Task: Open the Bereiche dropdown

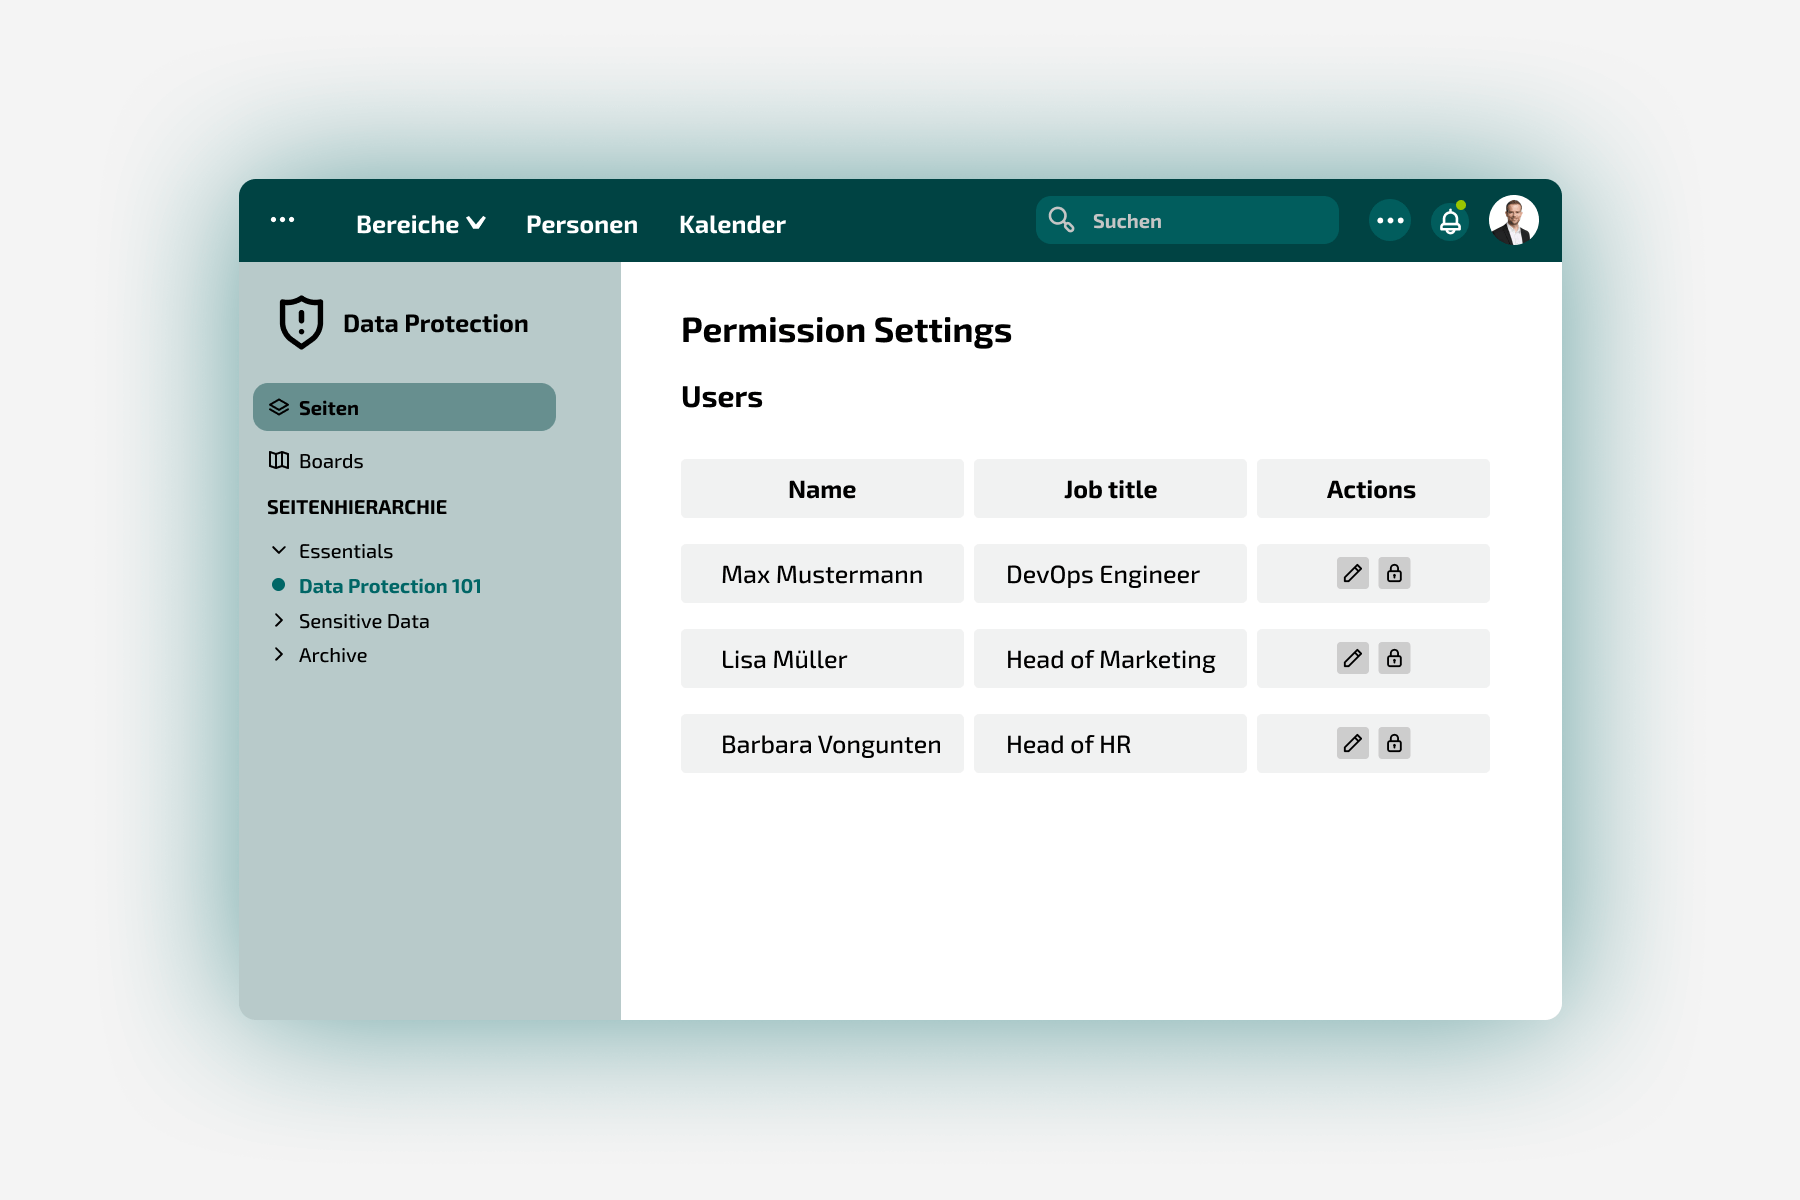Action: coord(420,224)
